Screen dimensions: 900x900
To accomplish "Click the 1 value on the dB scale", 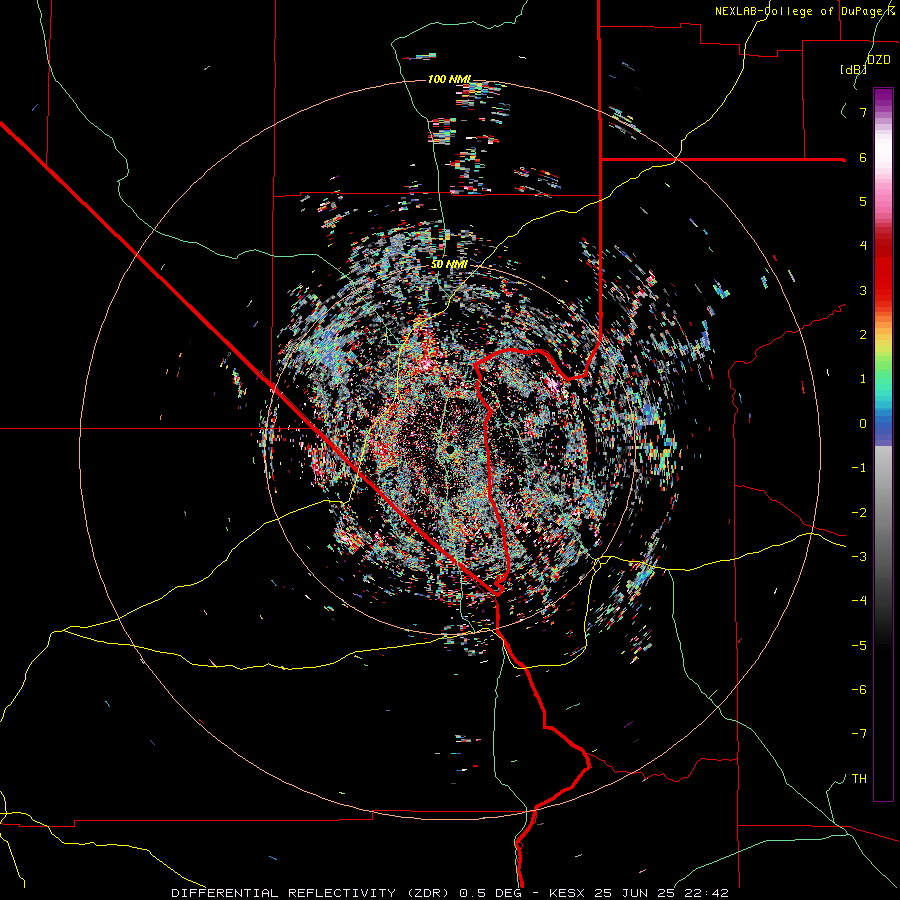I will tap(863, 379).
